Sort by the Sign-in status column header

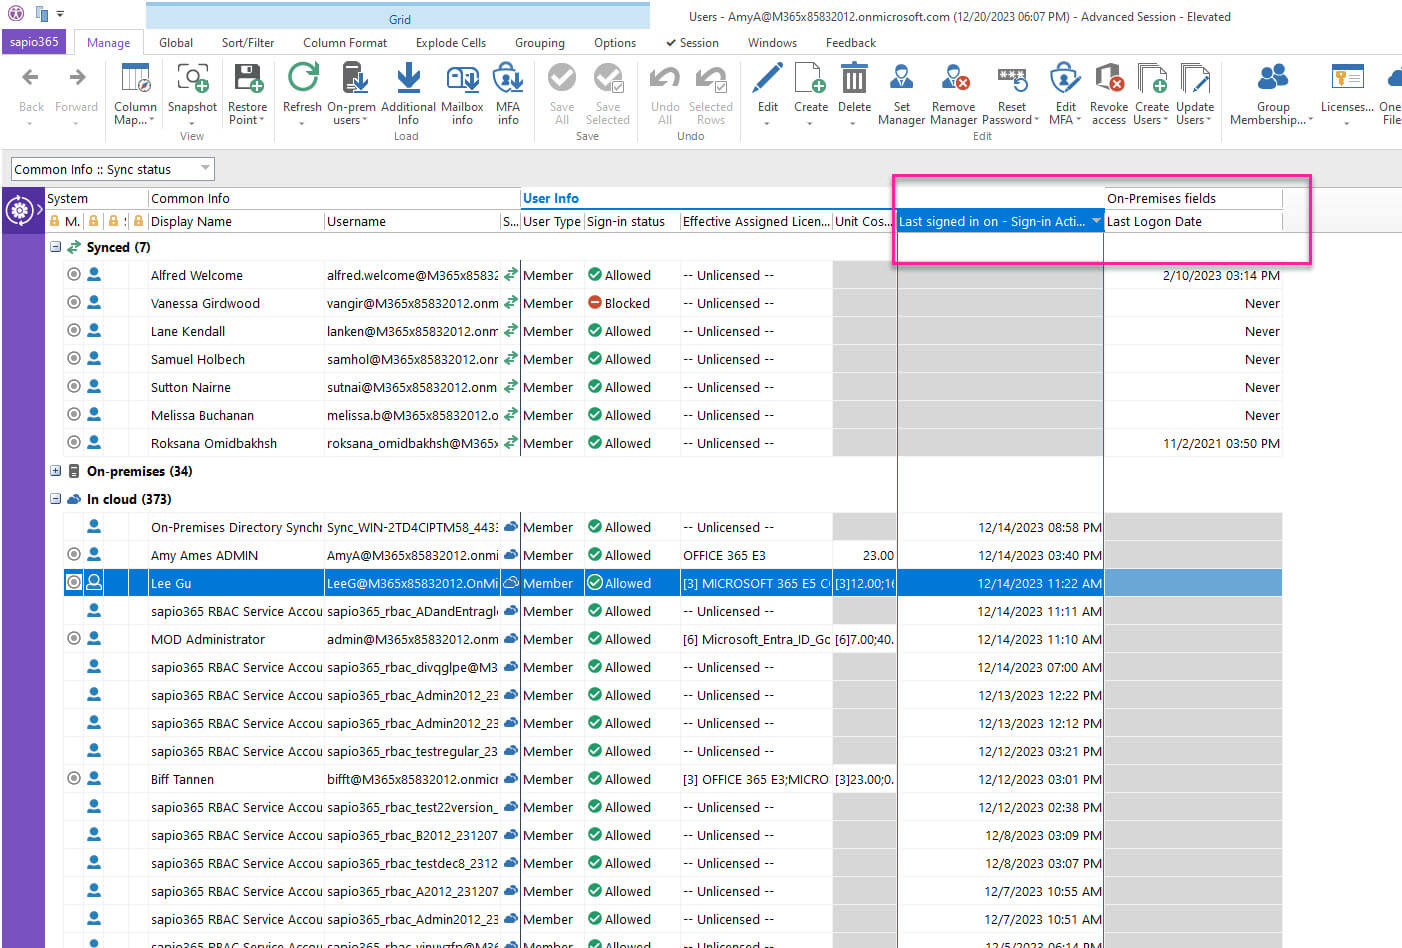tap(632, 221)
